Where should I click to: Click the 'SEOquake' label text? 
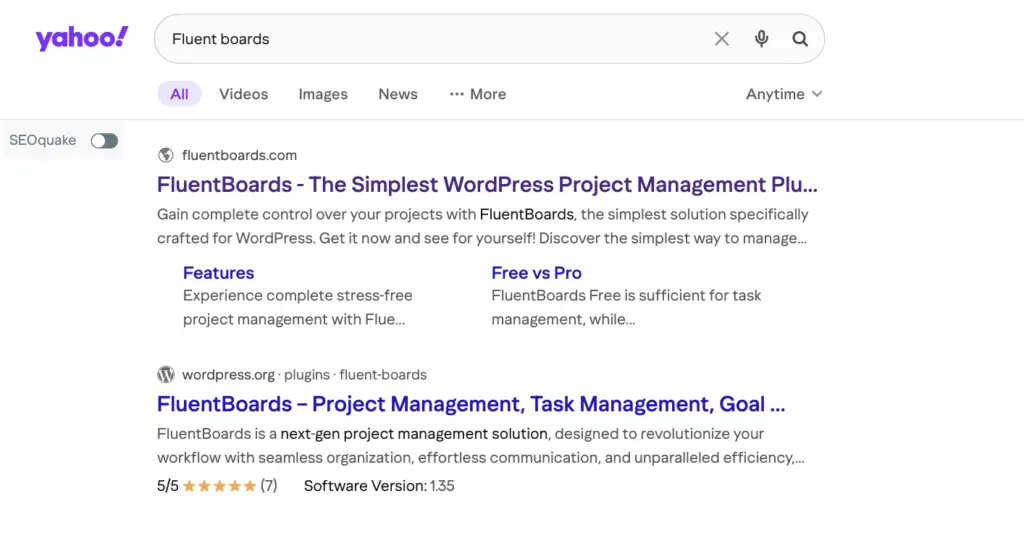tap(42, 140)
